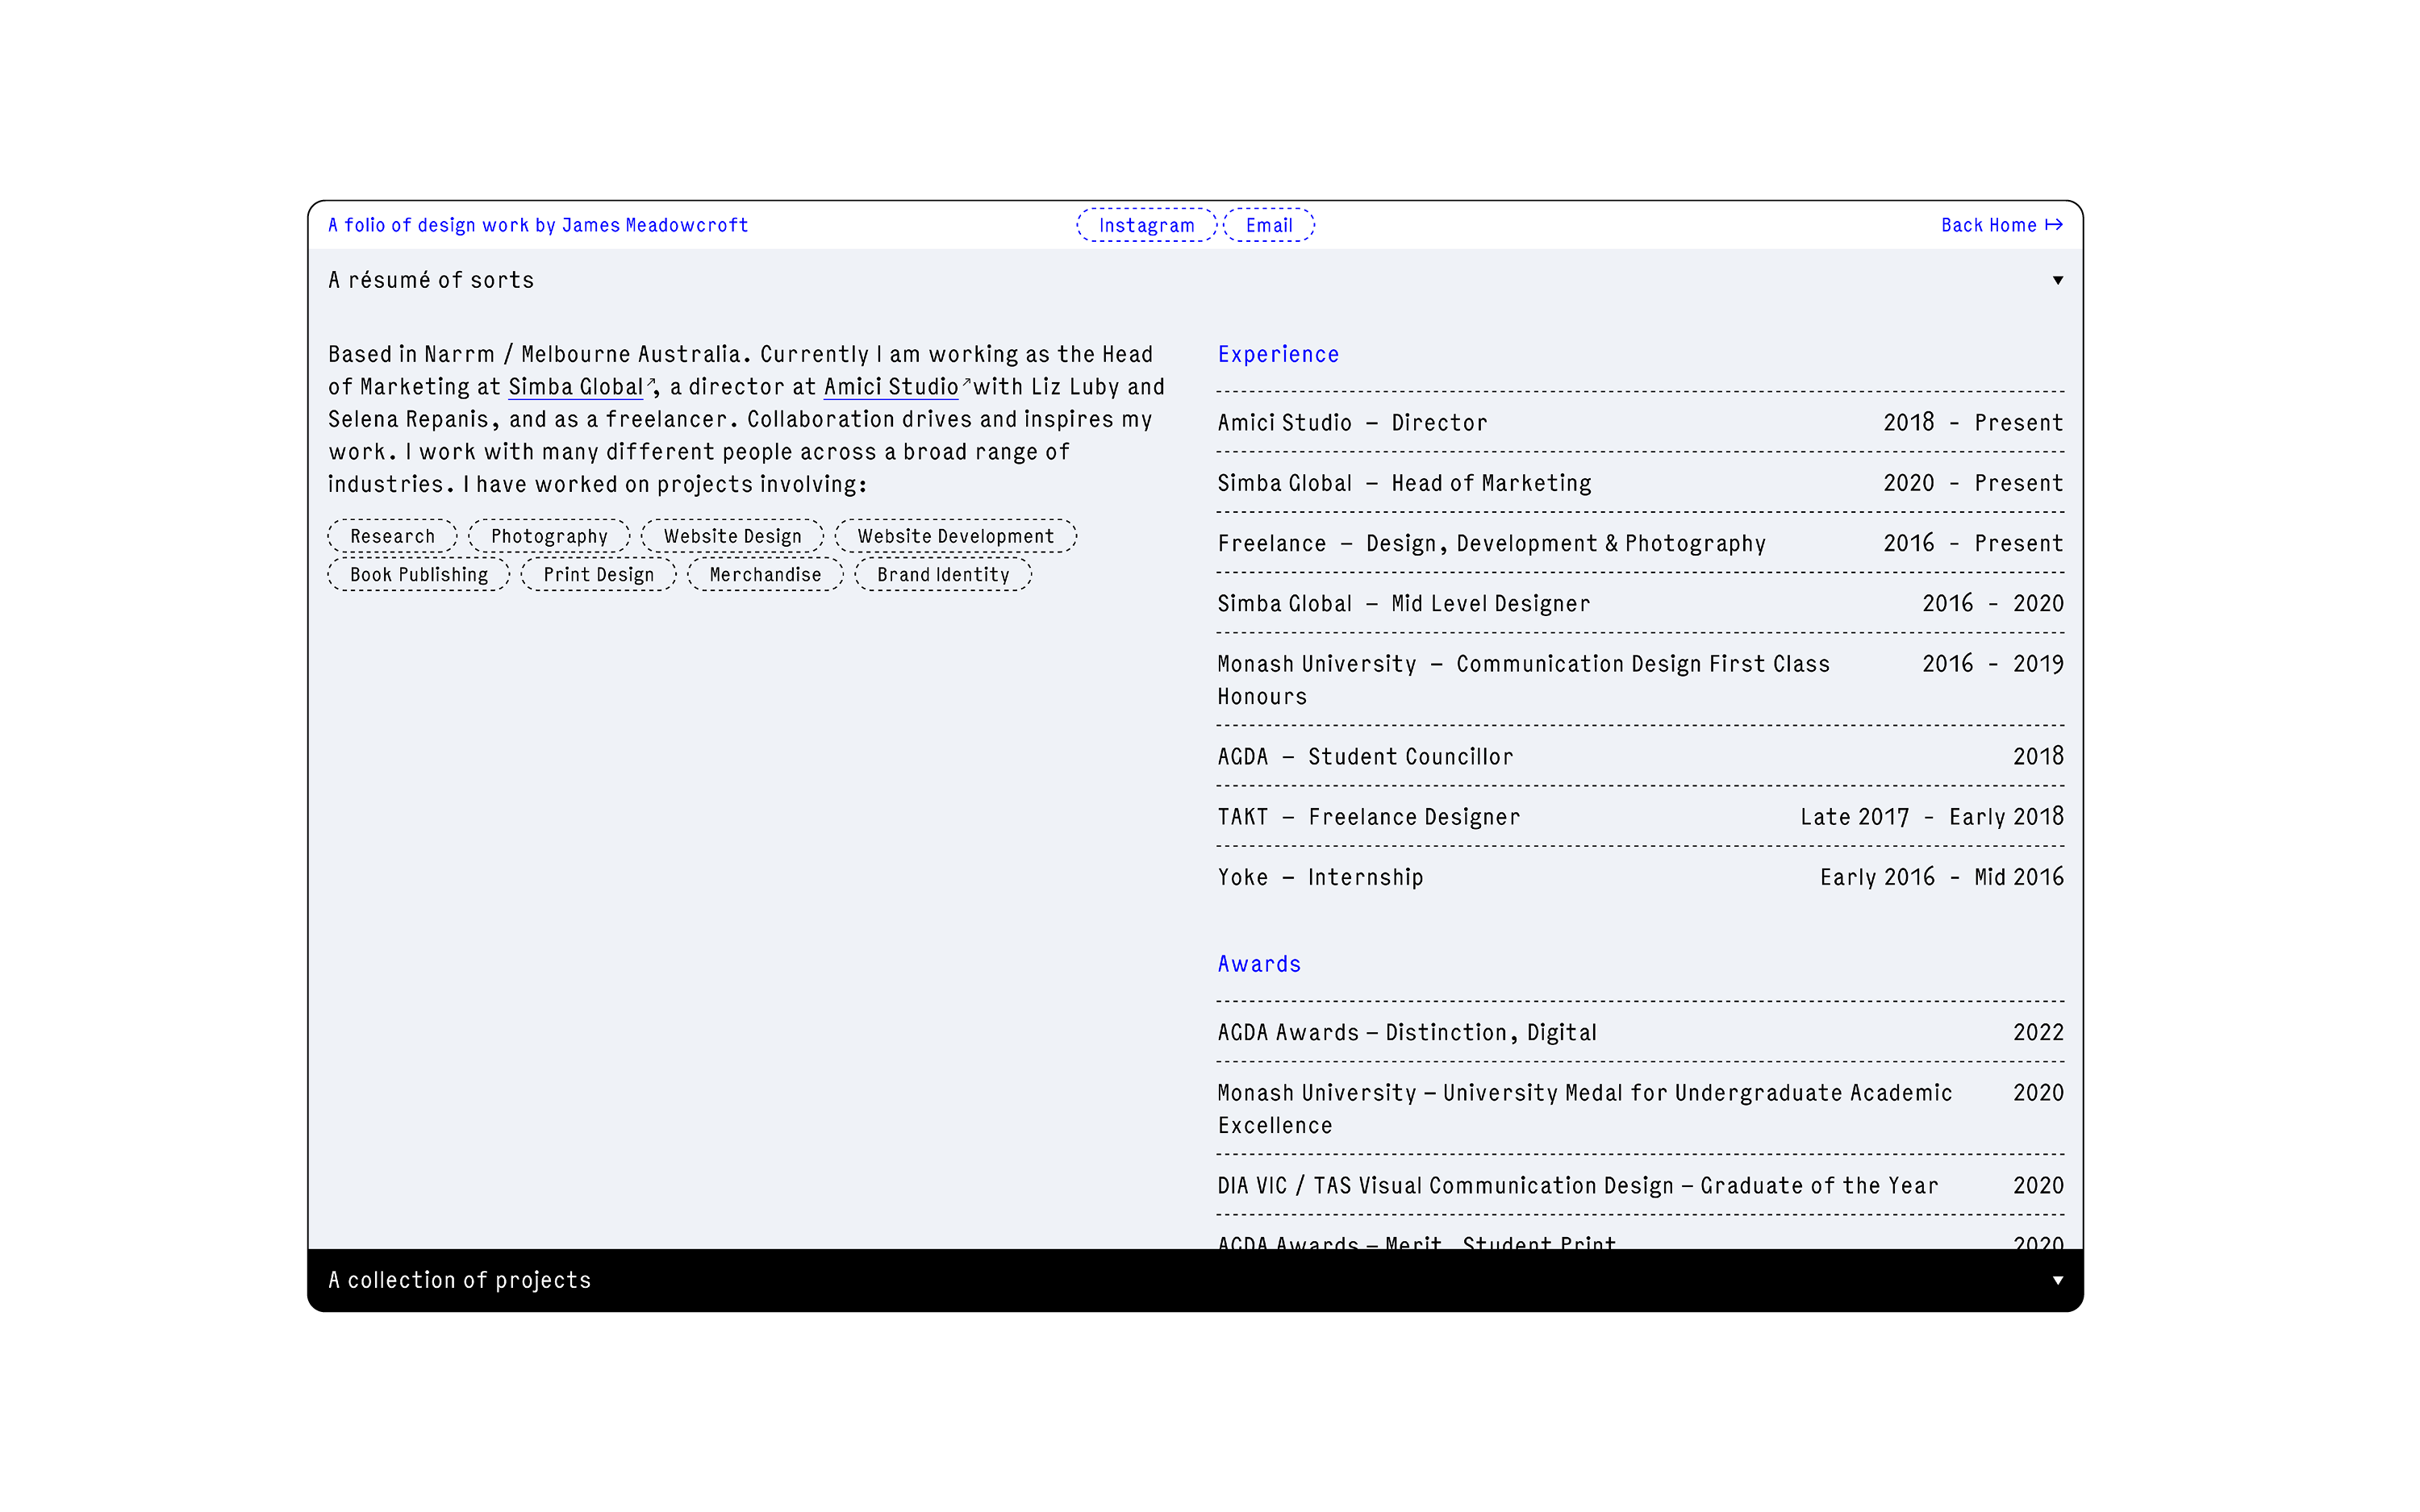Collapse the résumé section triangle
2420x1512 pixels.
tap(2057, 280)
